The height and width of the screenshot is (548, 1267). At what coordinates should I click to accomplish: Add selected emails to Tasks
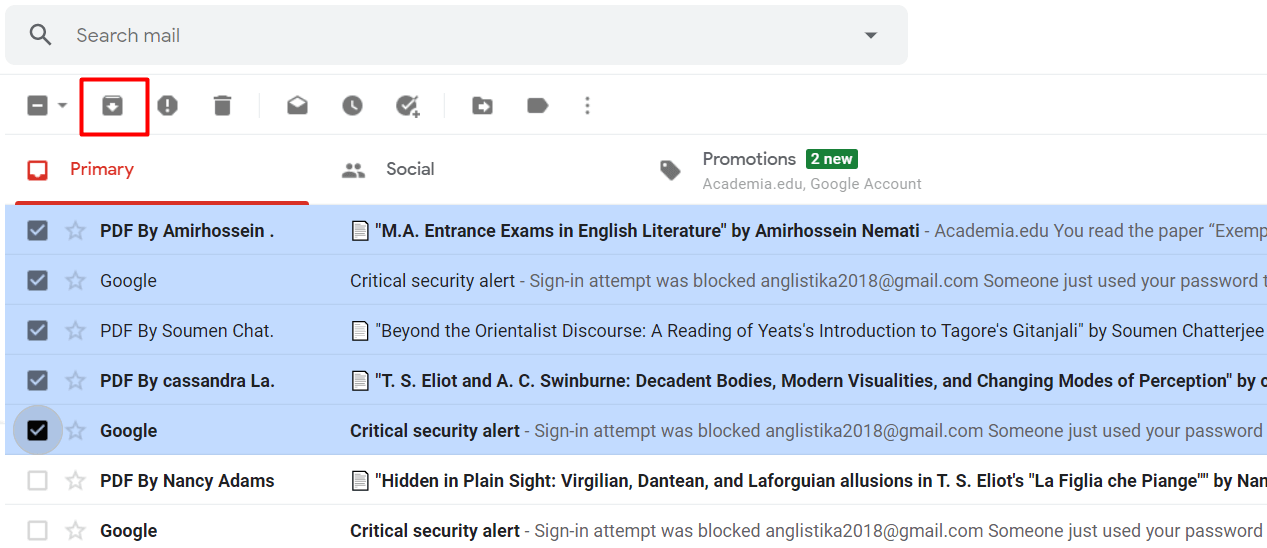click(x=407, y=105)
